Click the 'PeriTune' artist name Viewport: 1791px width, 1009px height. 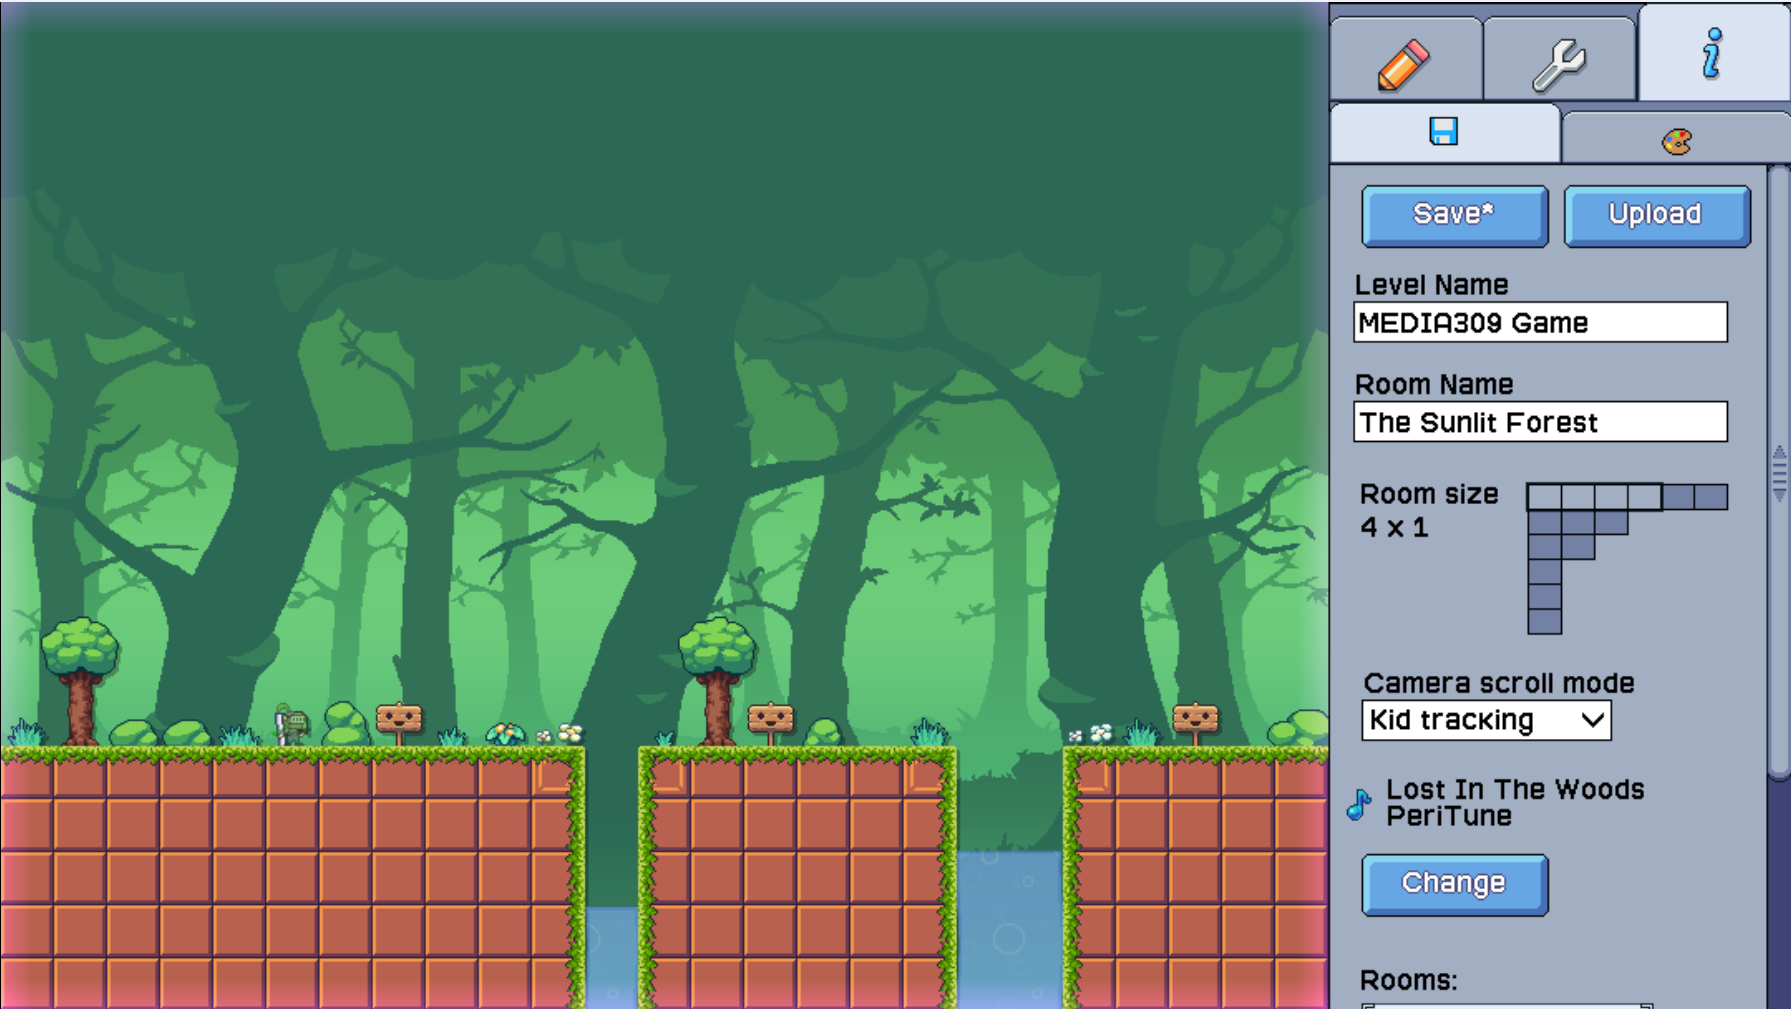(1449, 816)
